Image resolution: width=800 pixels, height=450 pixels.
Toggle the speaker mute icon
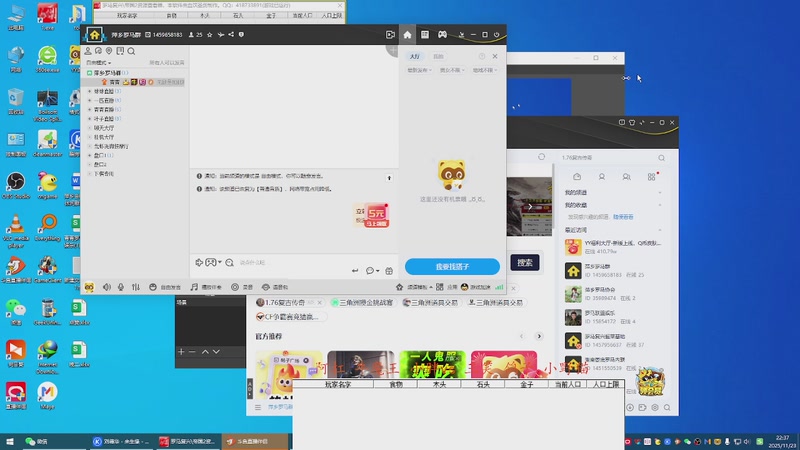(x=107, y=287)
